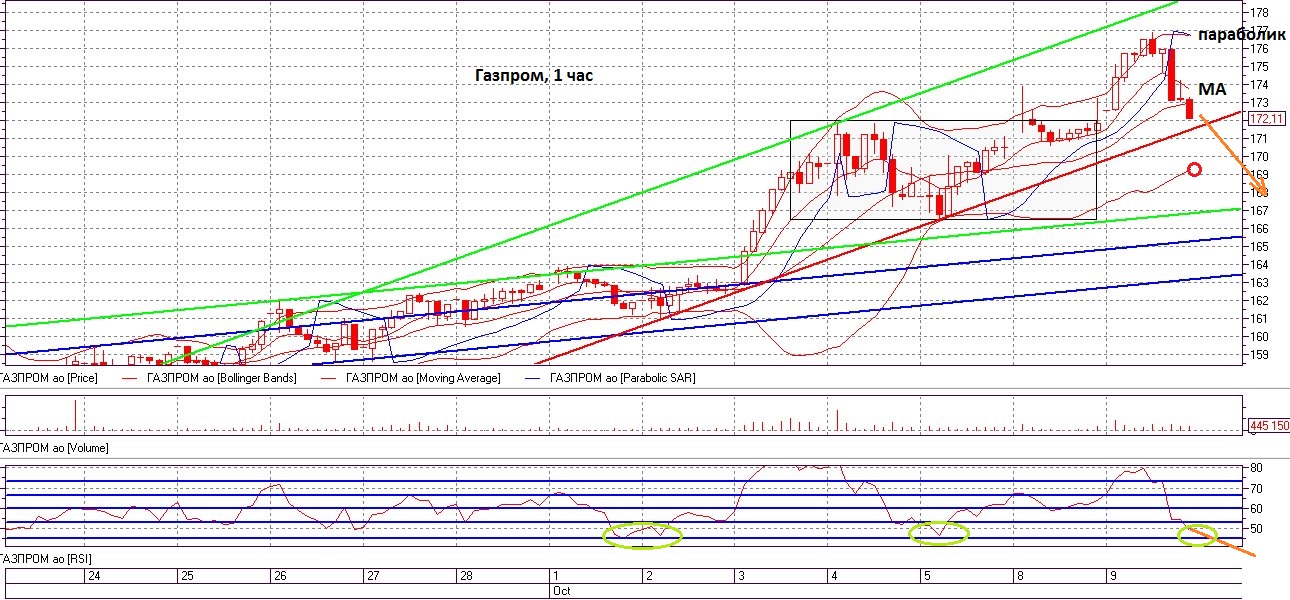Click the 167 price axis label
The height and width of the screenshot is (600, 1290).
coord(1259,210)
